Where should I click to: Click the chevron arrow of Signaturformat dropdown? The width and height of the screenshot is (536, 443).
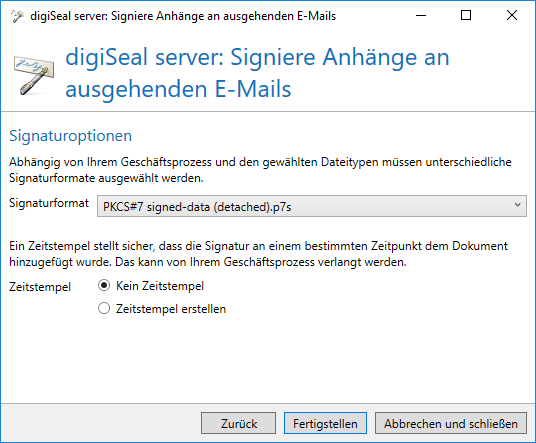point(517,205)
